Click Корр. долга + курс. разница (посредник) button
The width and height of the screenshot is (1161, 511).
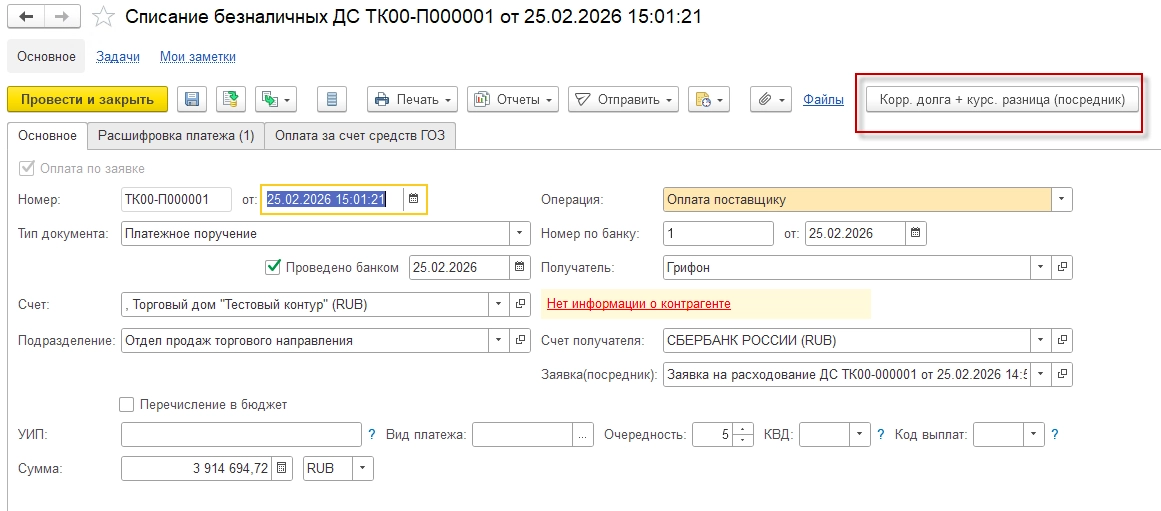(1002, 99)
